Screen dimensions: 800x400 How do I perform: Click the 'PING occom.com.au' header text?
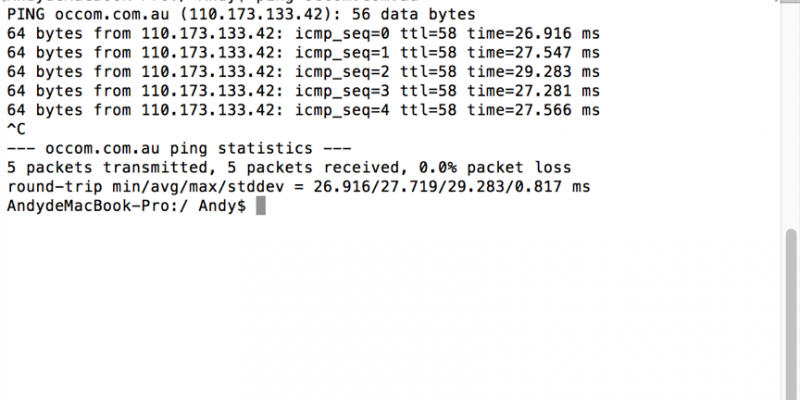coord(88,14)
